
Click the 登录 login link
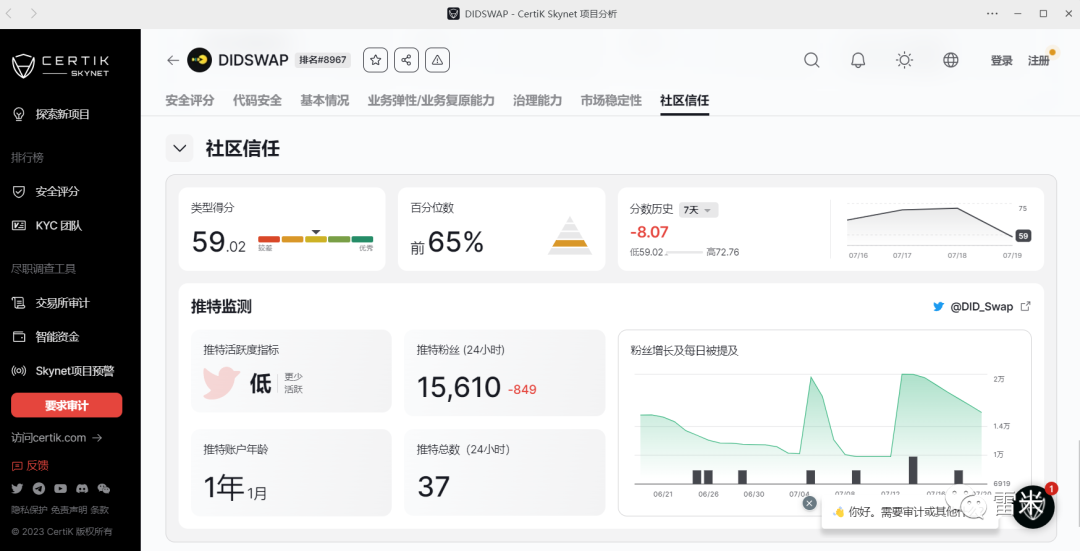pyautogui.click(x=1001, y=61)
